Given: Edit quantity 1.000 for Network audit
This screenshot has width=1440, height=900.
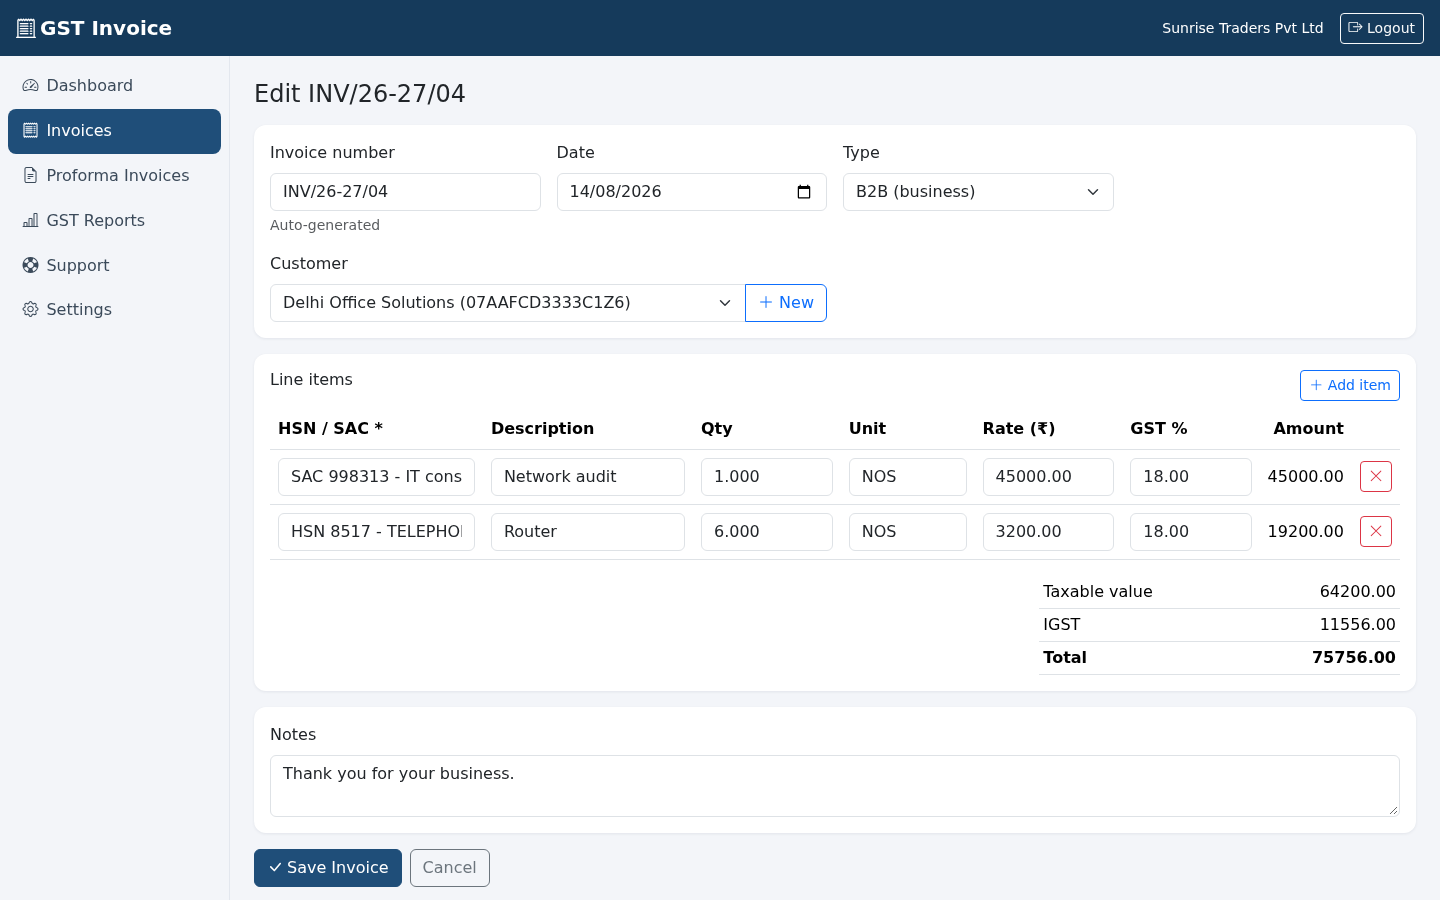Looking at the screenshot, I should click(x=767, y=477).
